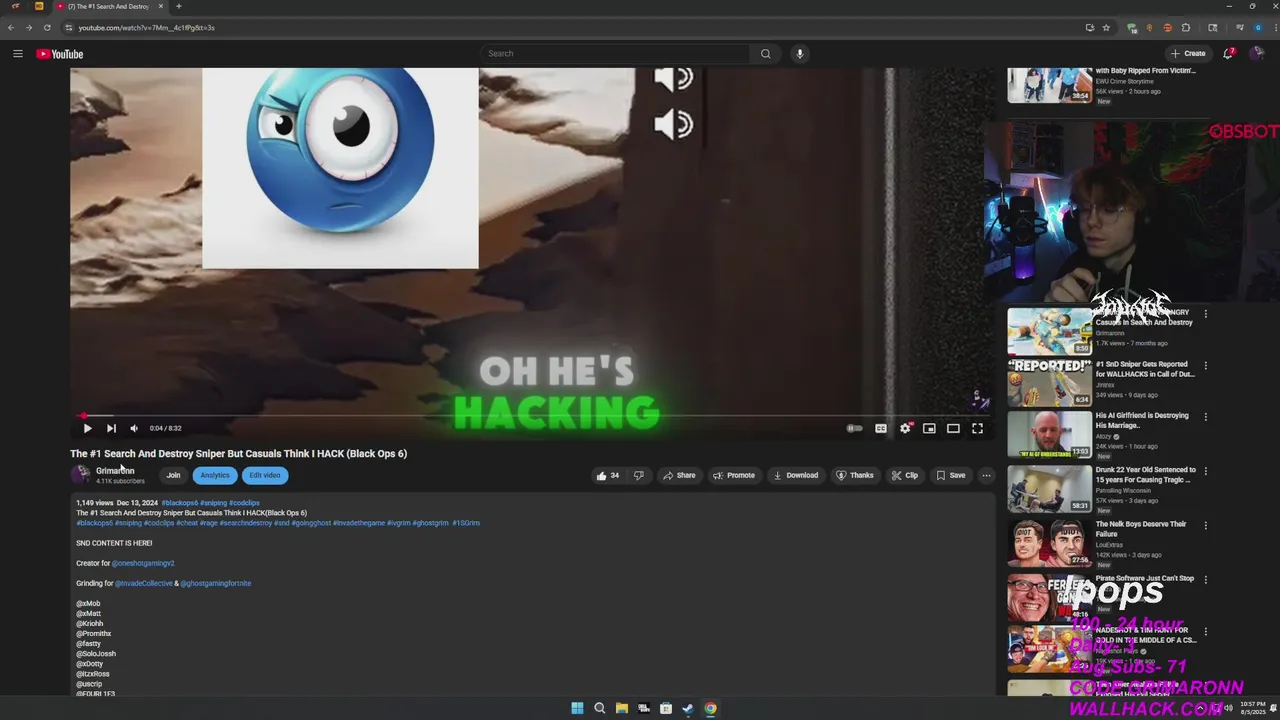
Task: Click the Edit video button
Action: click(265, 476)
